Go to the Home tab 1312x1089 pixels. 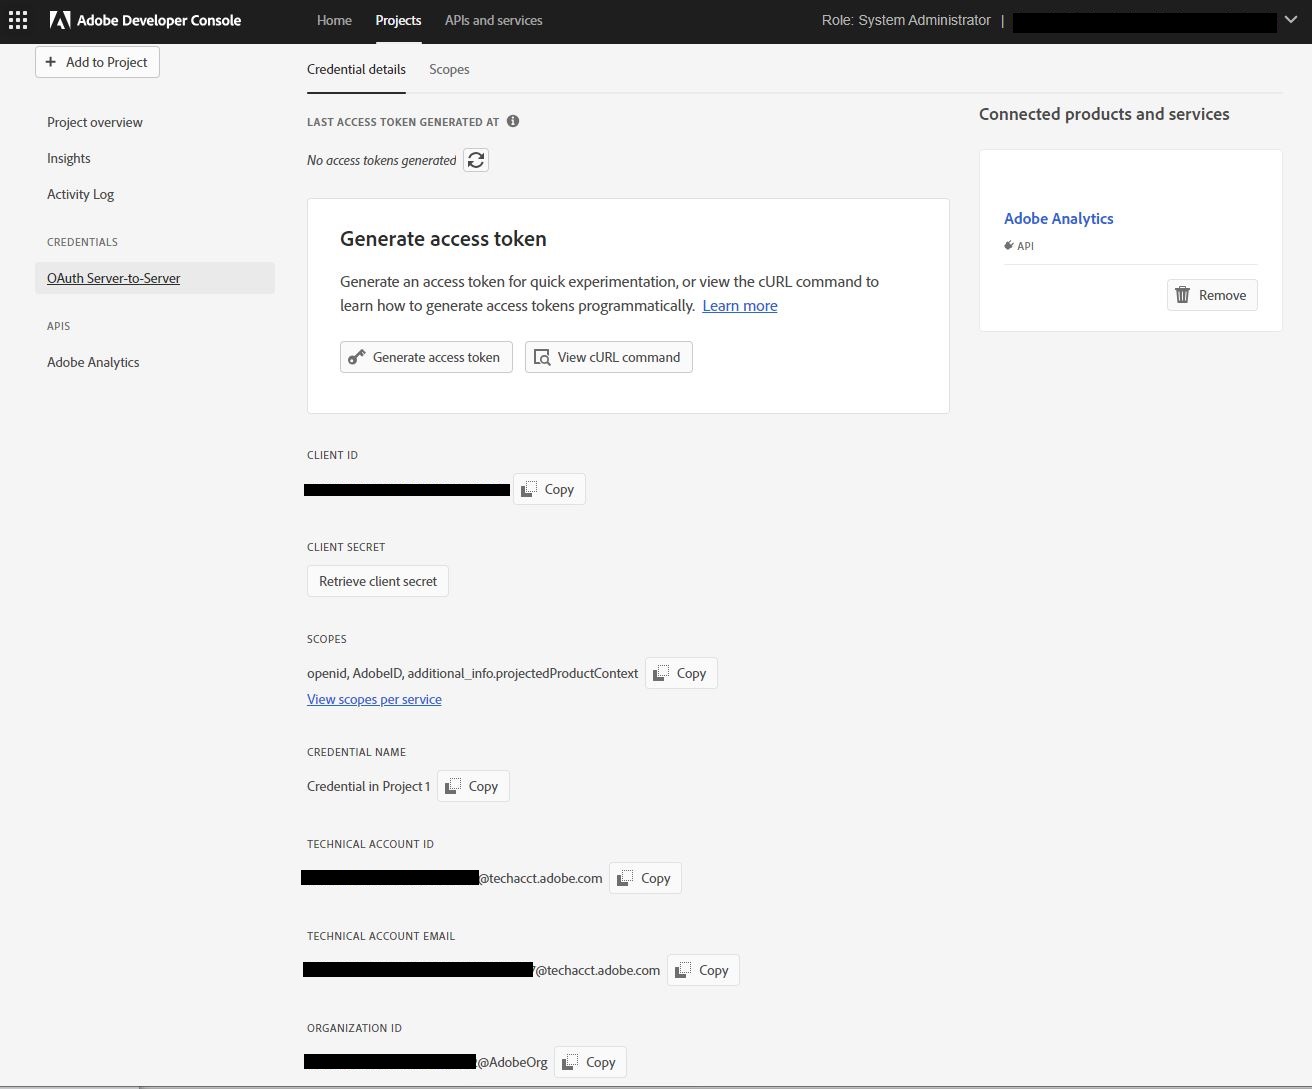click(334, 20)
